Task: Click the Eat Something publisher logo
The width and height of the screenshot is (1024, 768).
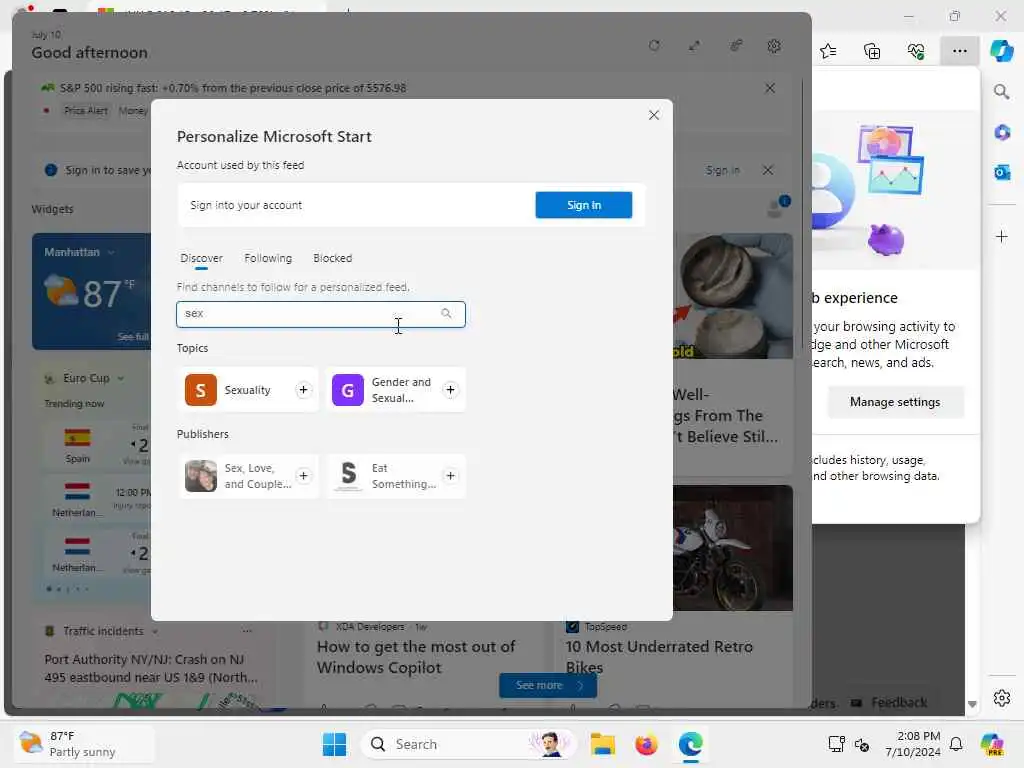Action: click(348, 476)
